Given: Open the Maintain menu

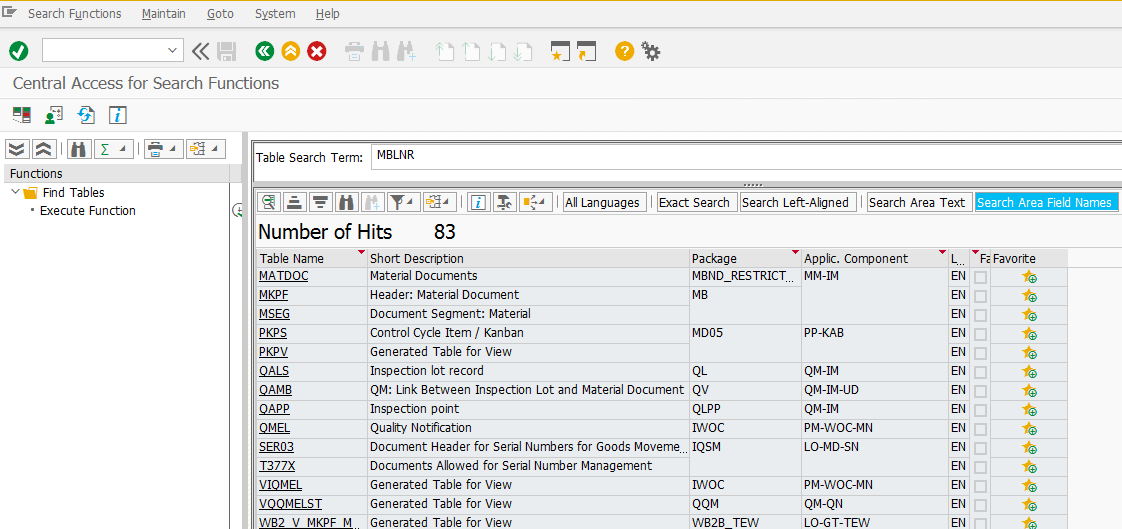Looking at the screenshot, I should tap(163, 14).
